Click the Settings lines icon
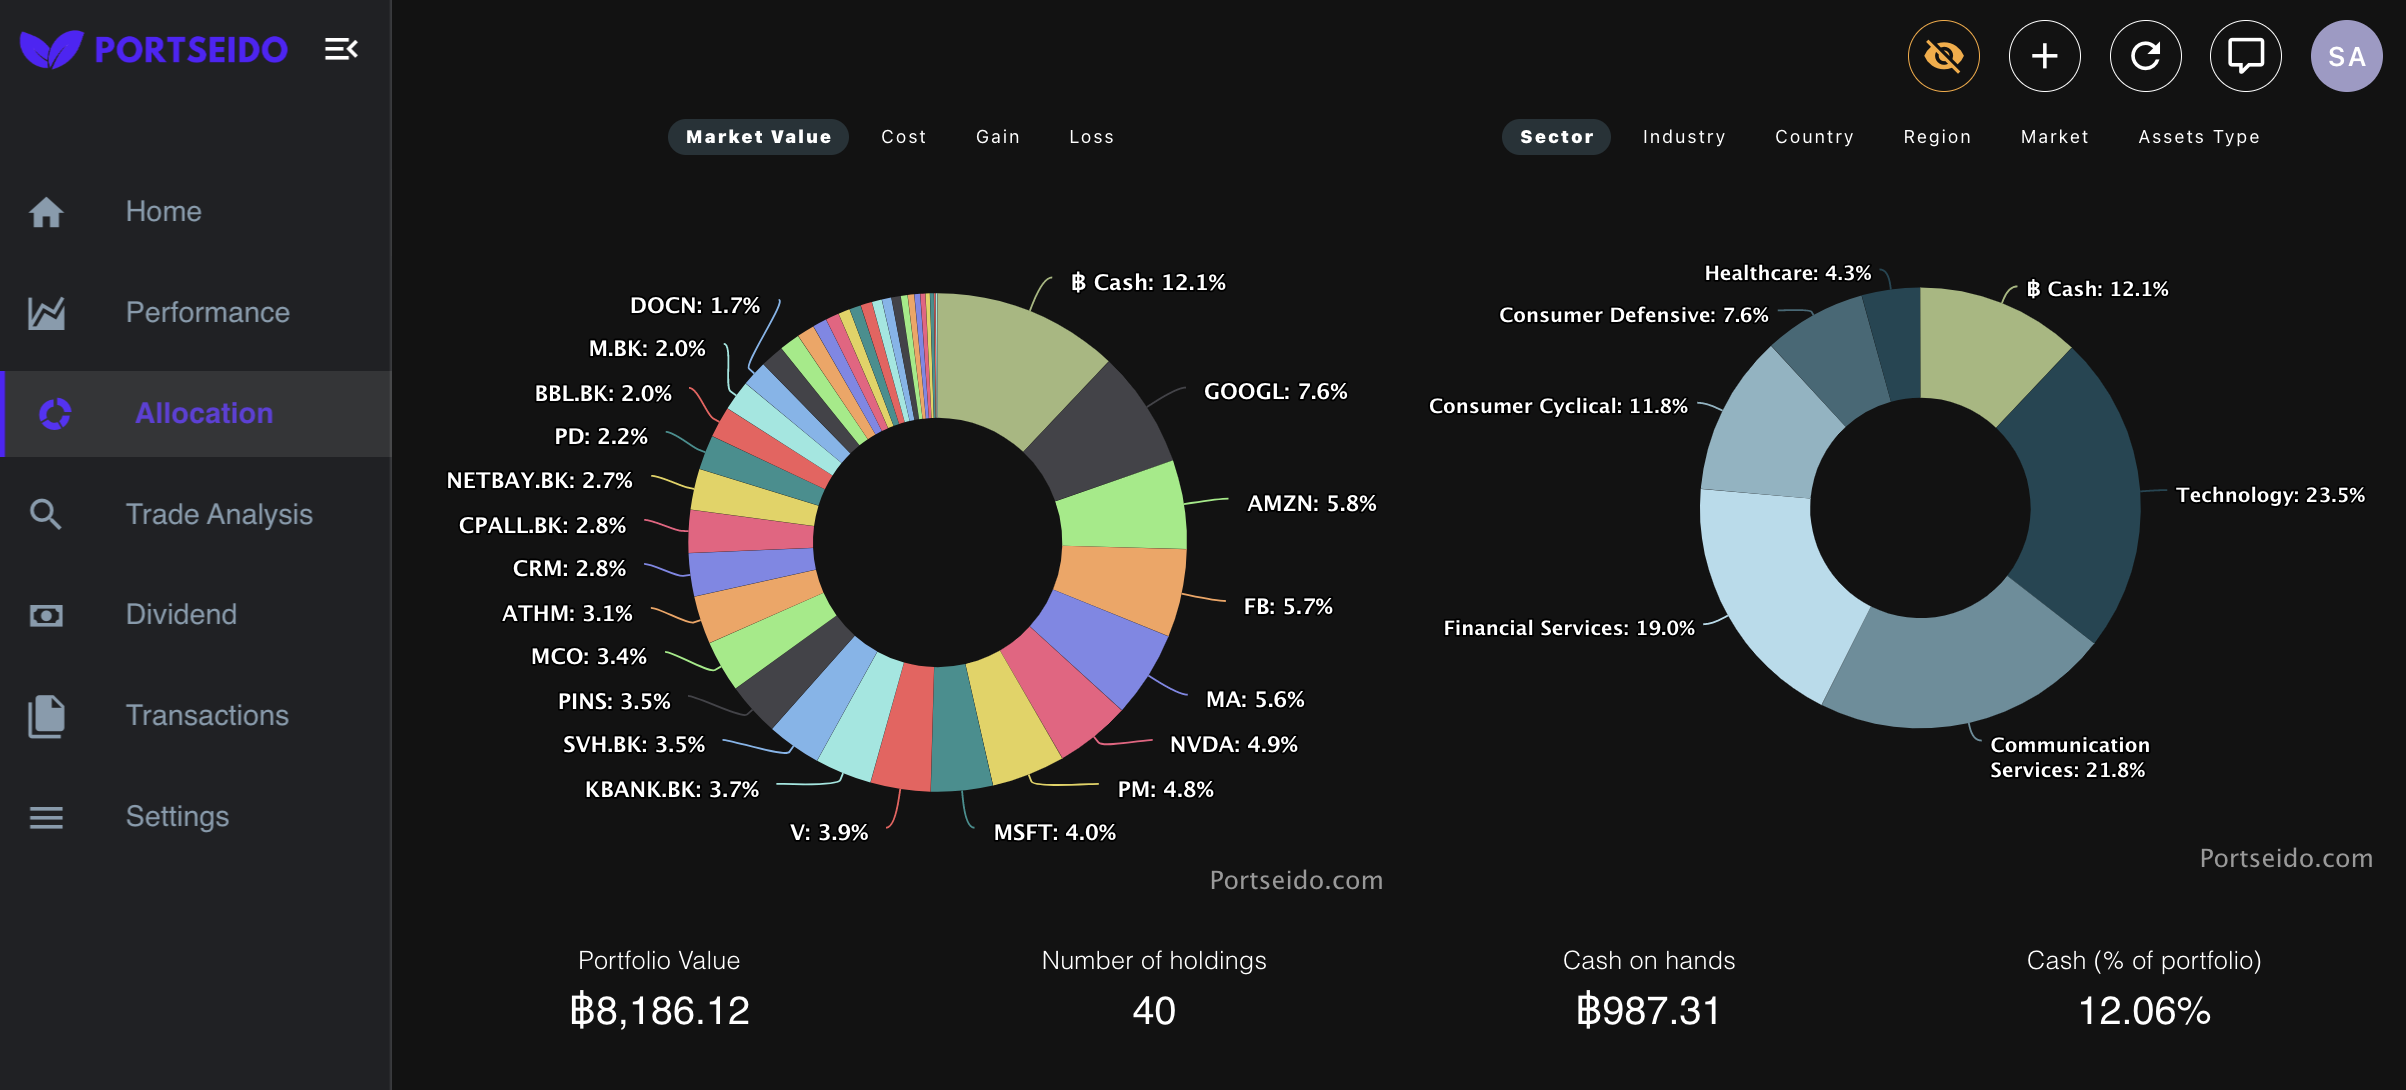Screen dimensions: 2406x1090 [46, 817]
